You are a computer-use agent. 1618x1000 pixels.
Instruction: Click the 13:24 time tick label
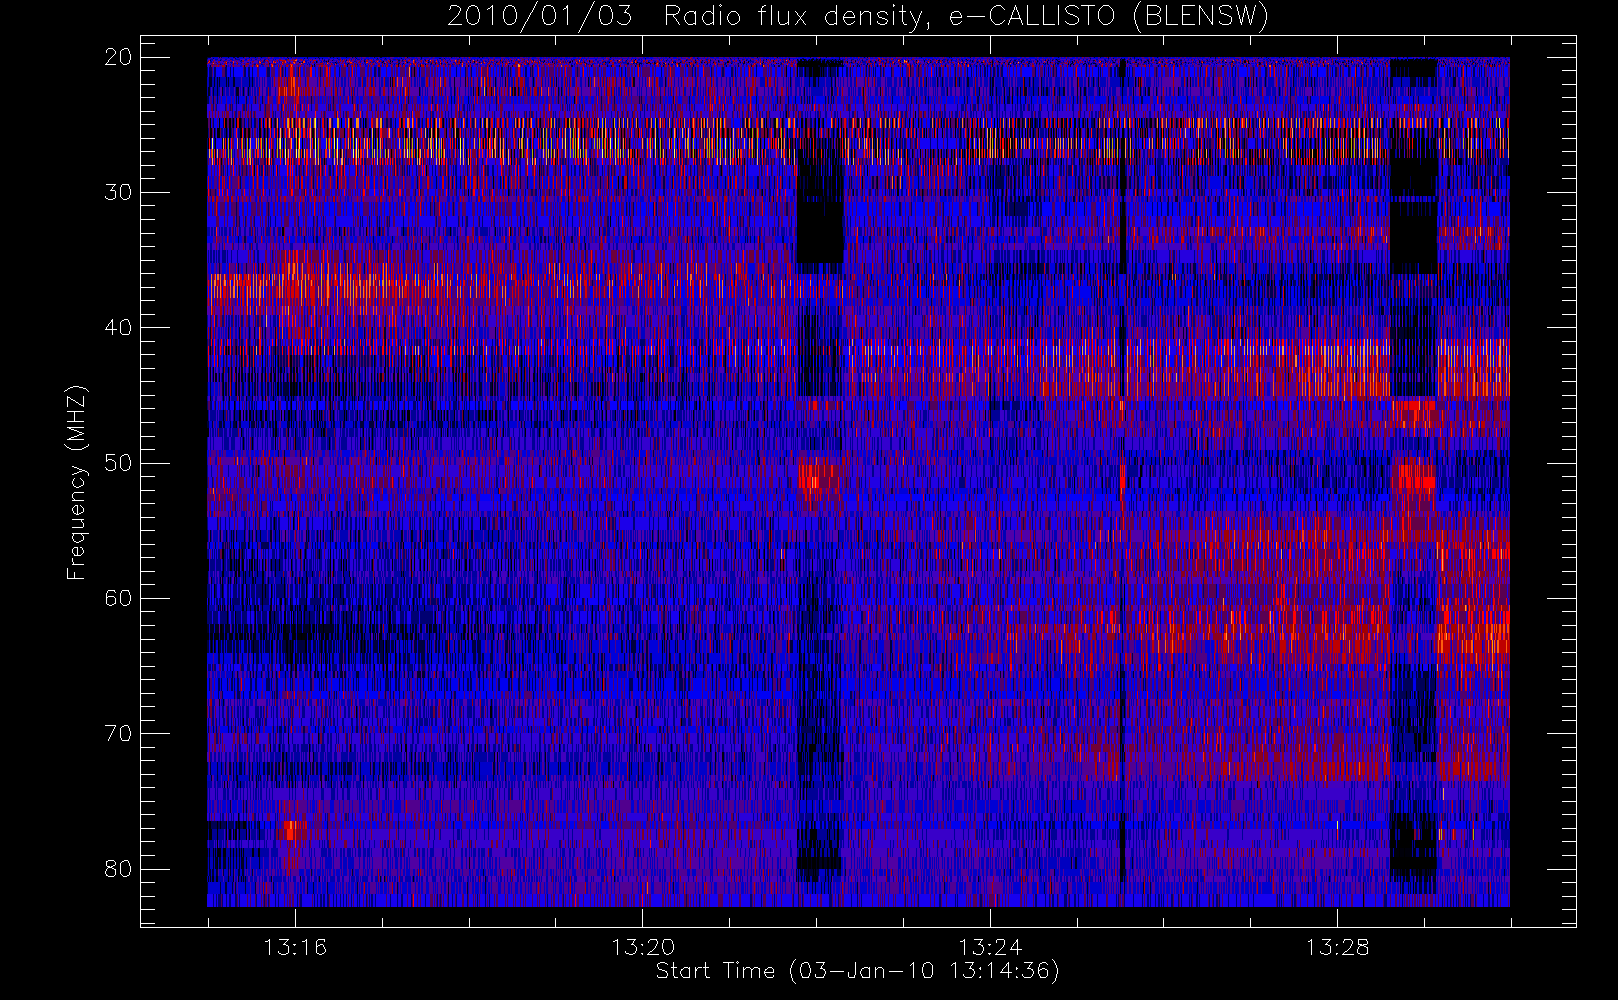pyautogui.click(x=990, y=947)
